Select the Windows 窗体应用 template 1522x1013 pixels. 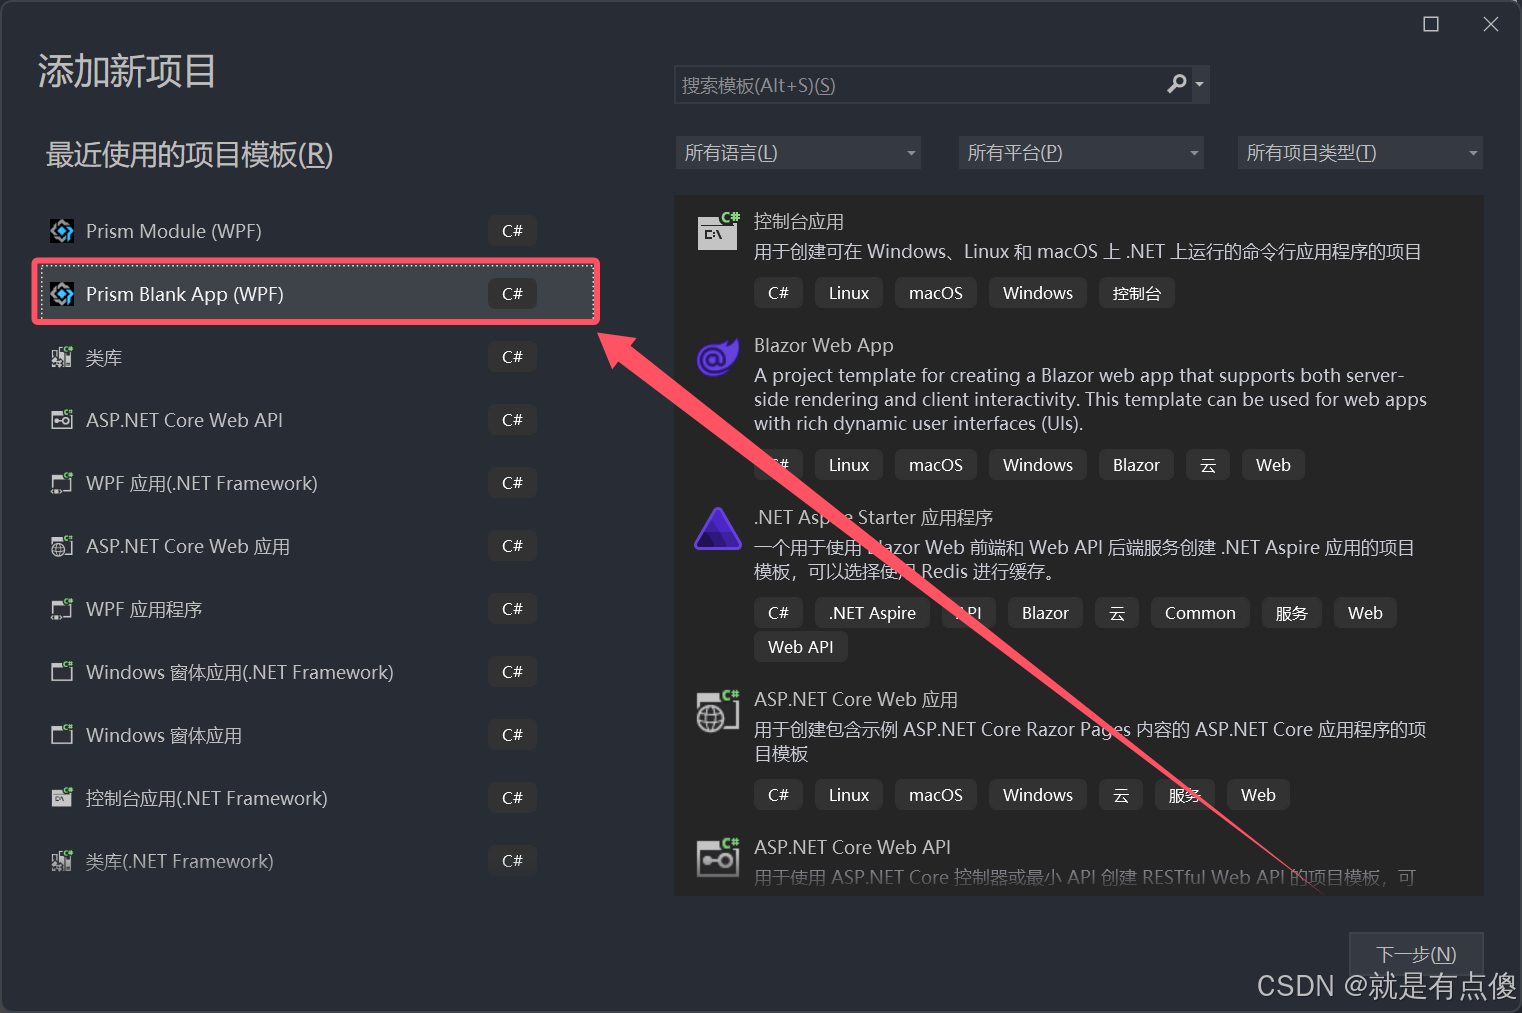(163, 734)
